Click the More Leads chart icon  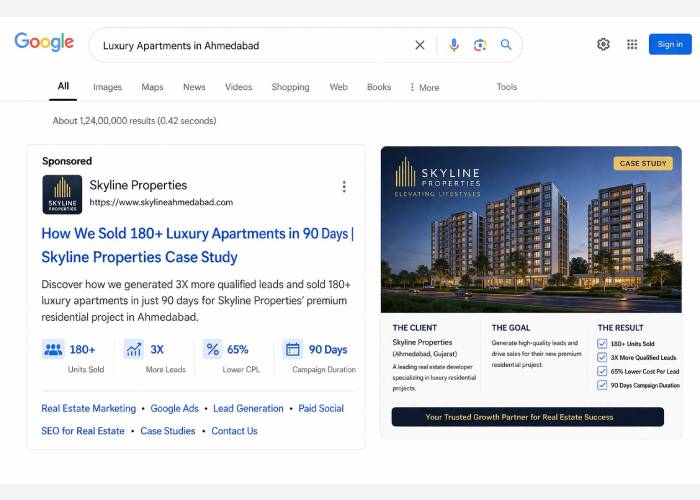click(x=133, y=349)
